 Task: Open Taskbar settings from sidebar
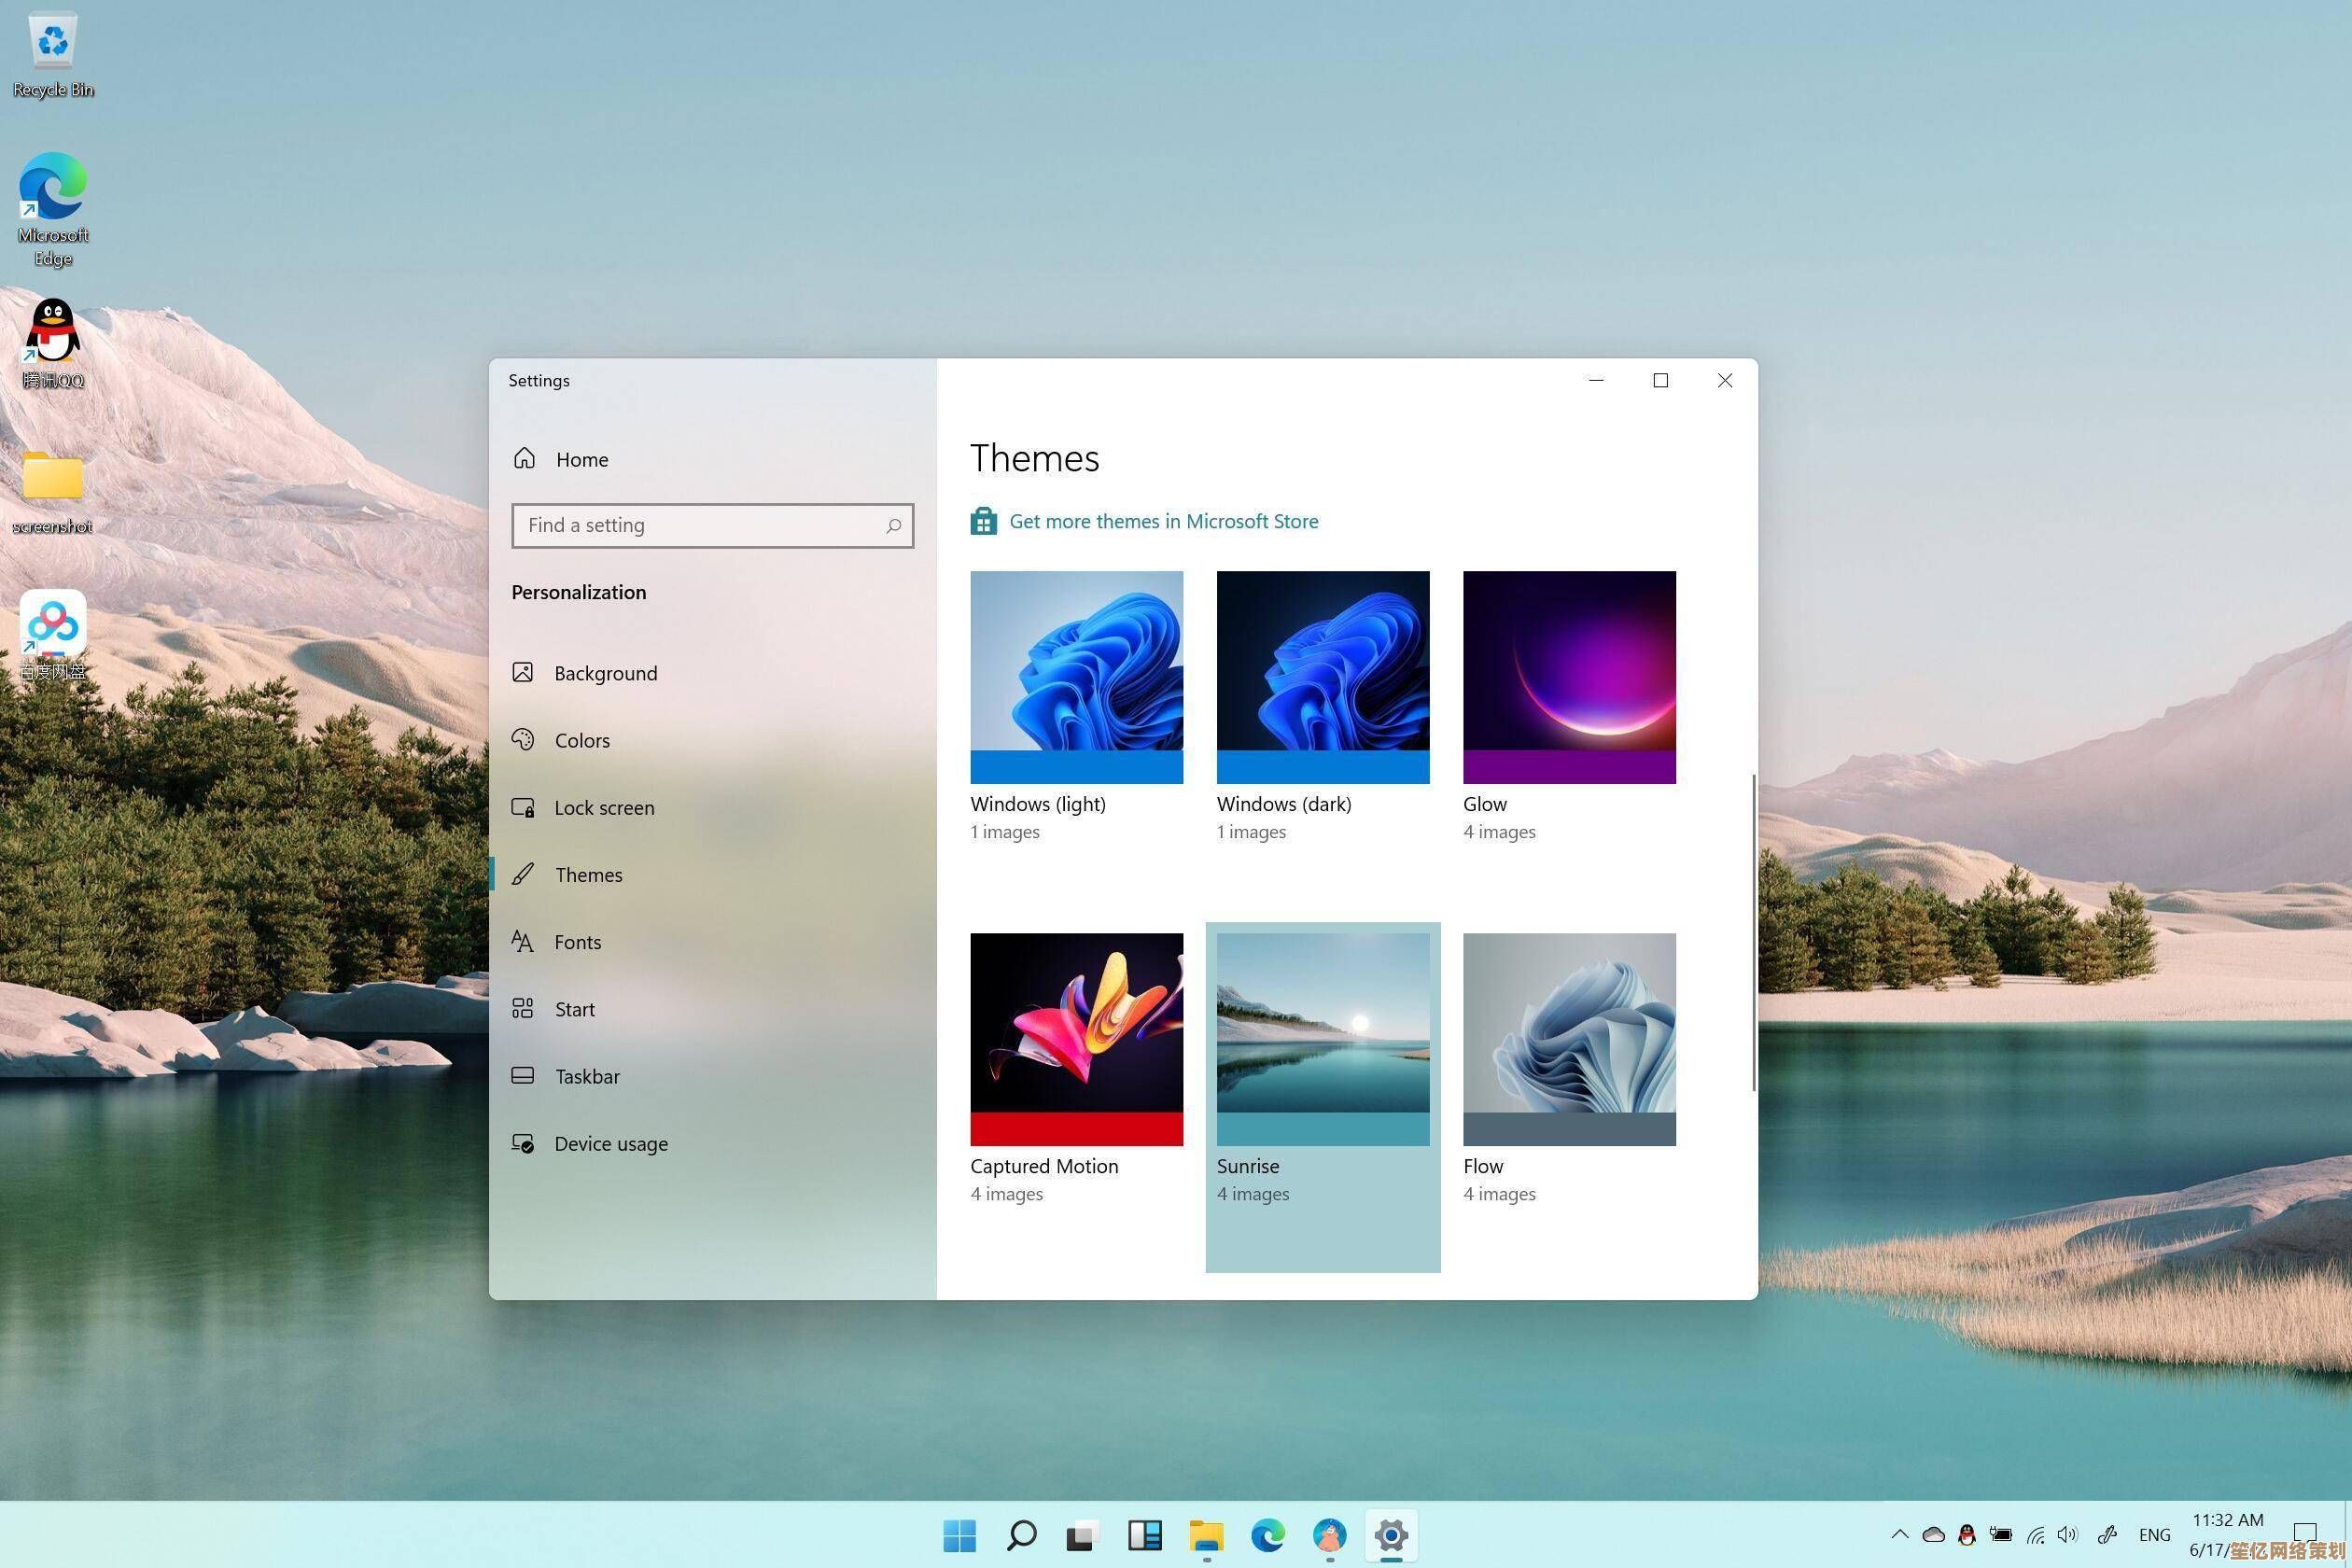pos(587,1076)
